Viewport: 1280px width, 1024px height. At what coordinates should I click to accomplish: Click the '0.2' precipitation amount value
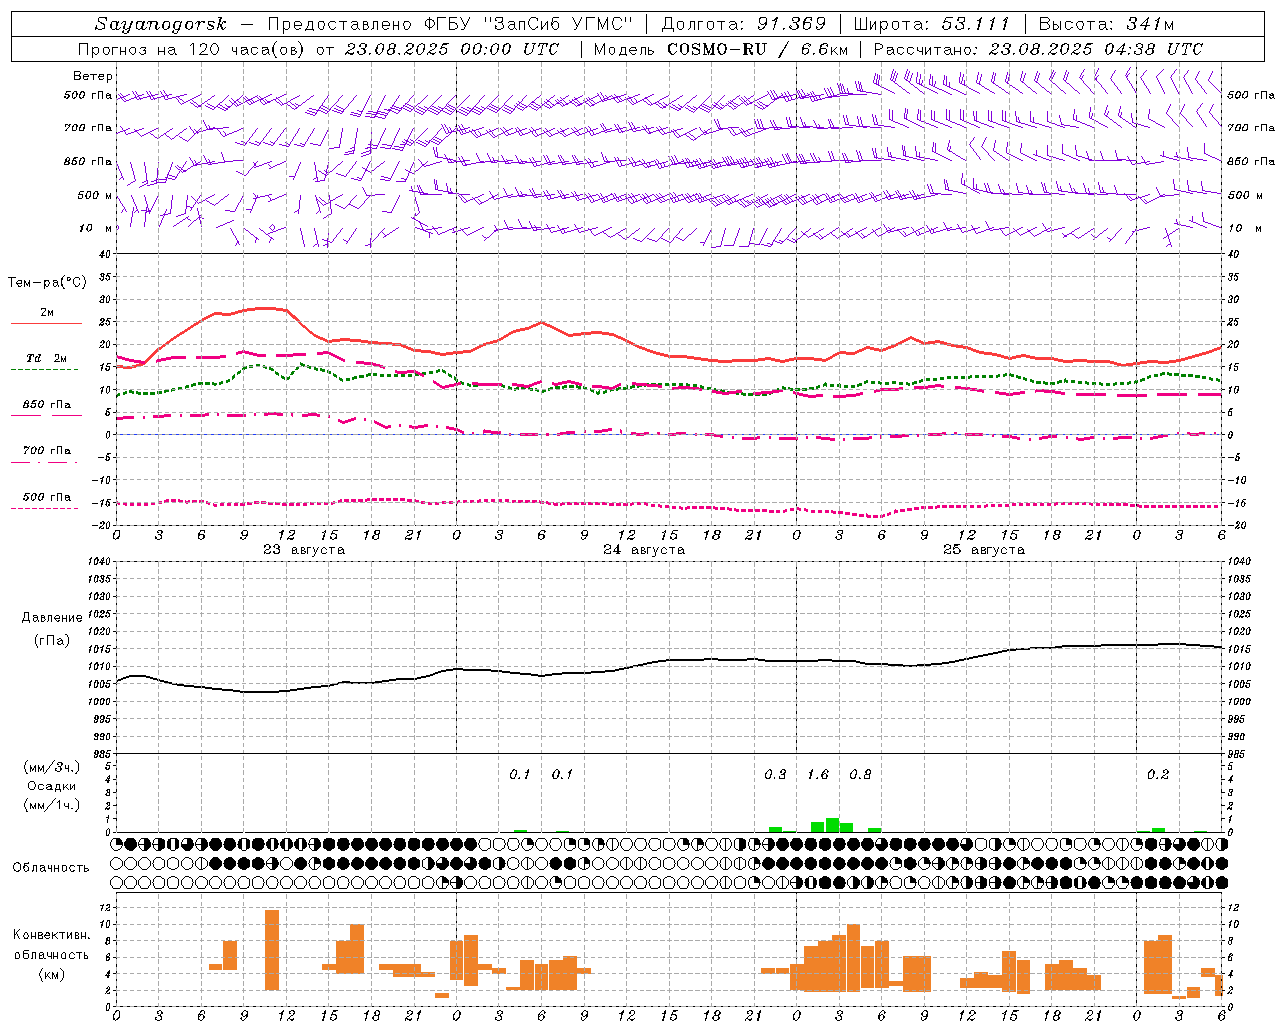click(x=1158, y=774)
